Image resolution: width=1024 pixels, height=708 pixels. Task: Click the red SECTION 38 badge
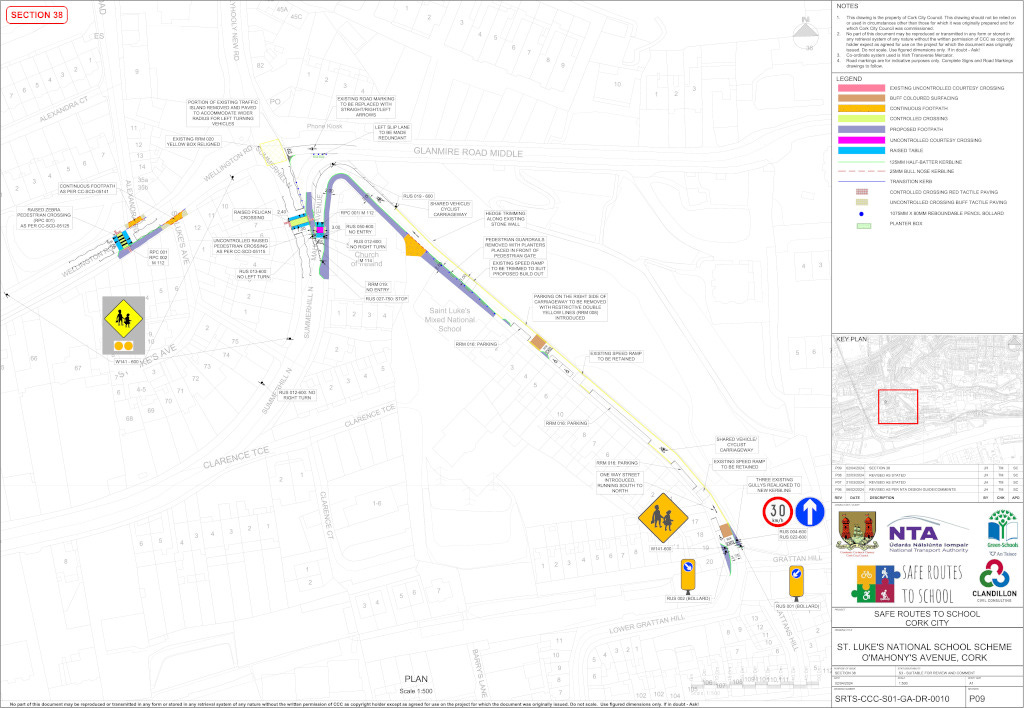point(37,14)
